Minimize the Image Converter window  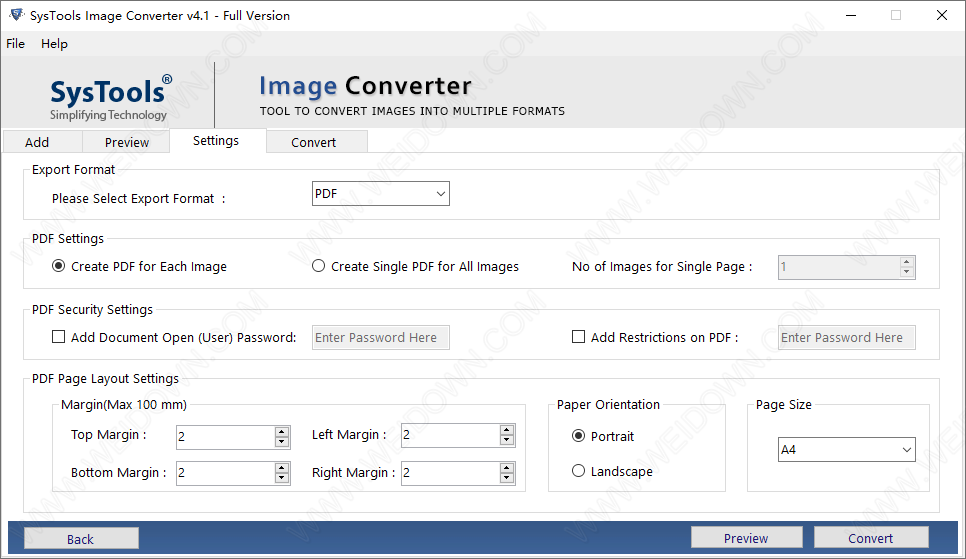(x=851, y=15)
